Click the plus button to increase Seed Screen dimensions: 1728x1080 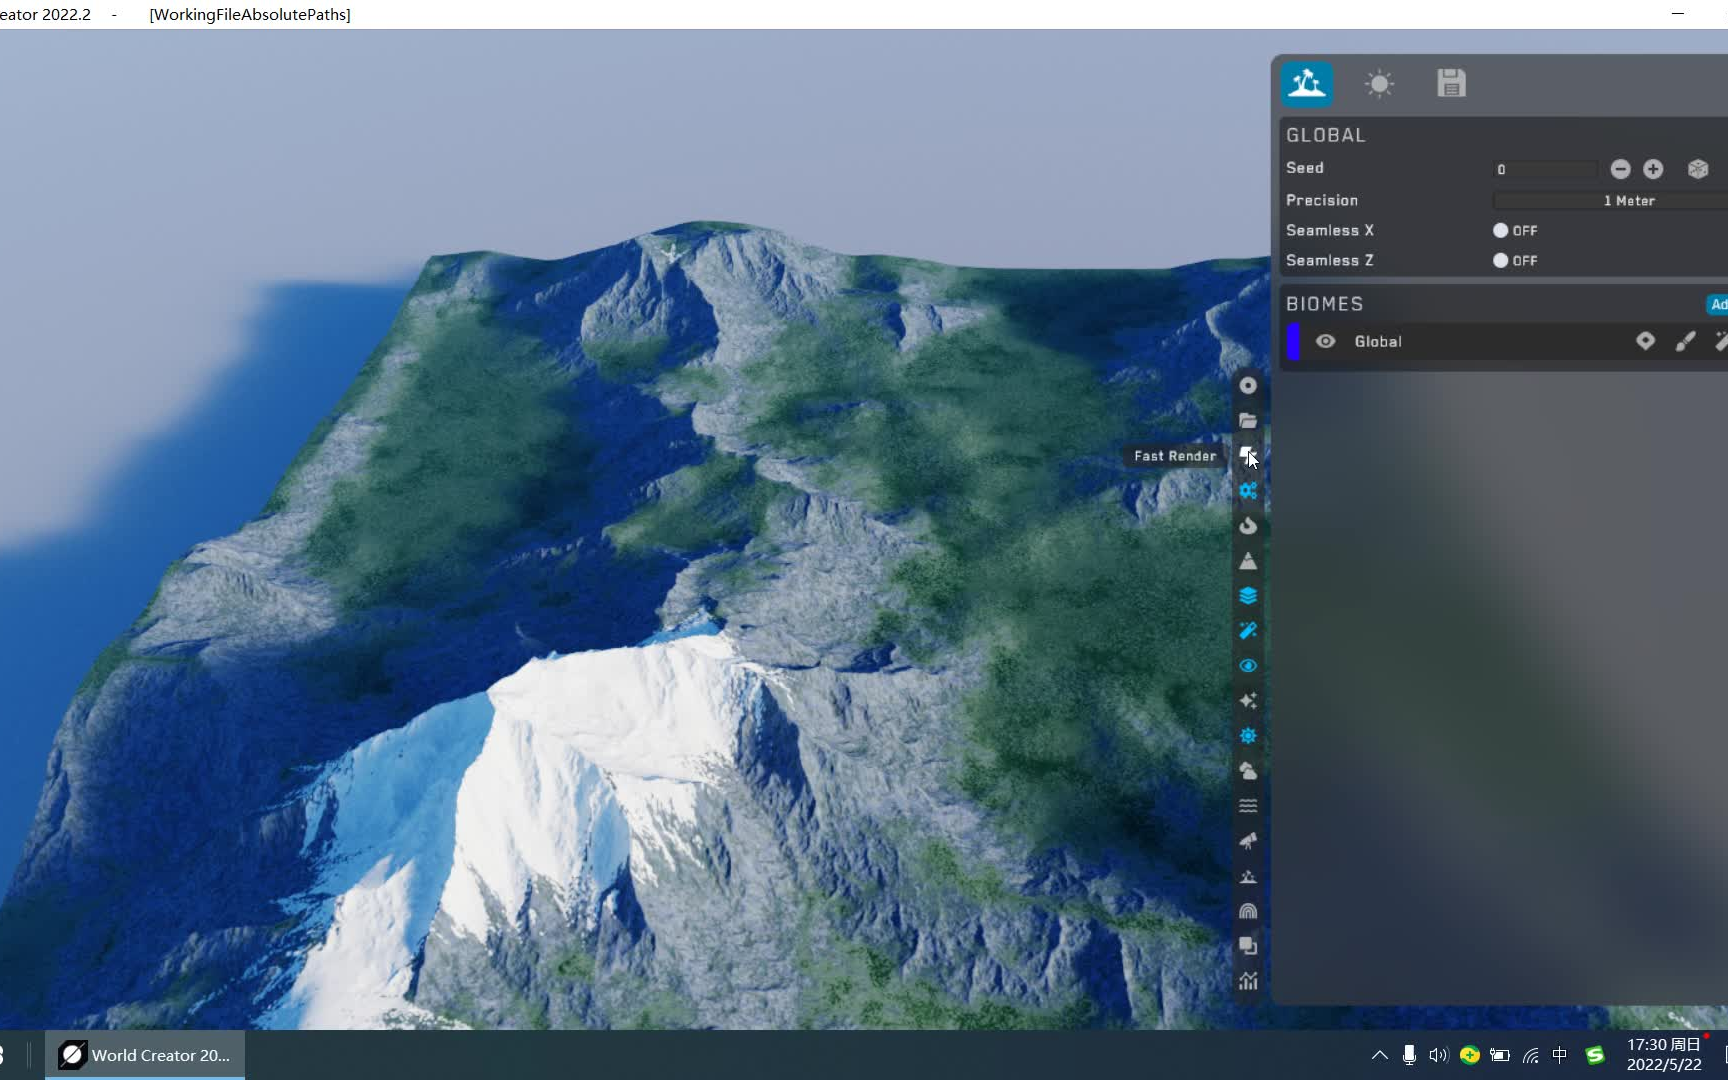[x=1652, y=169]
